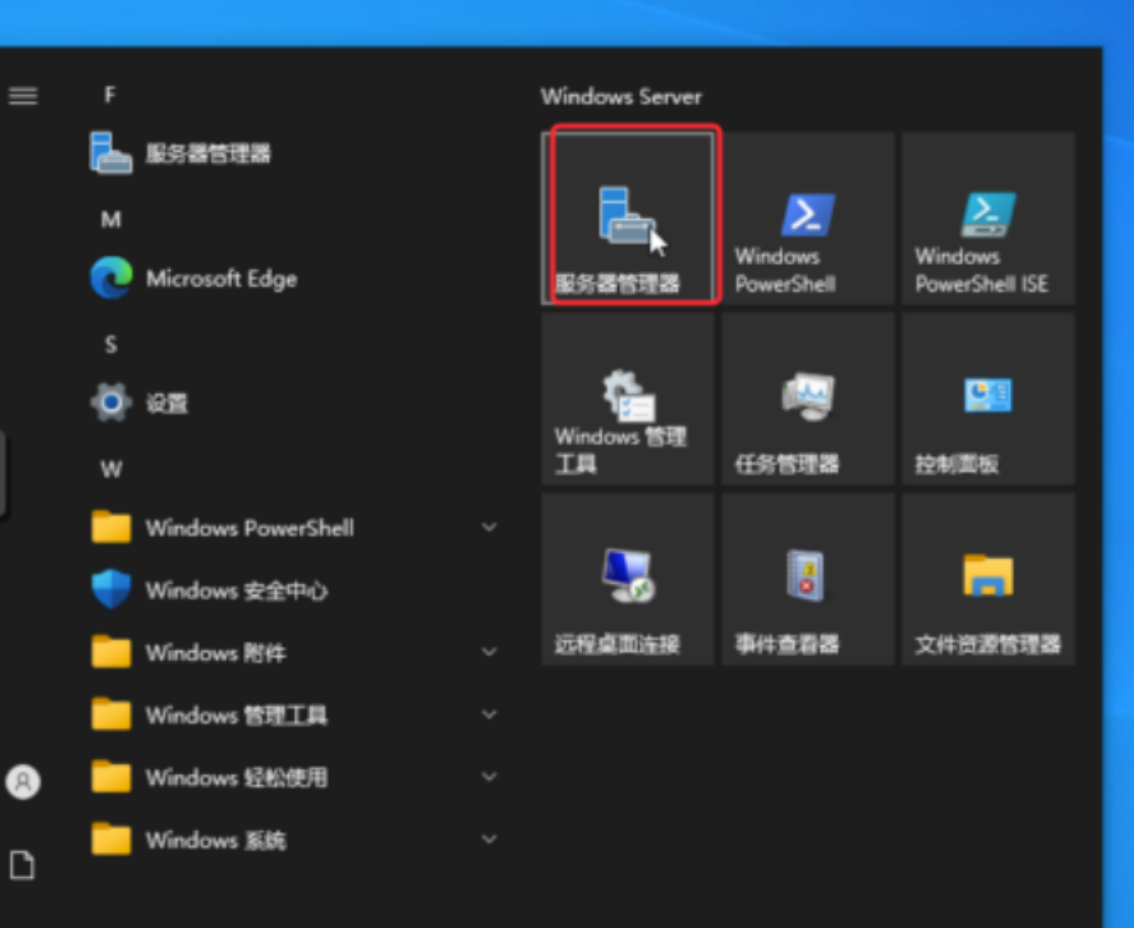Open the 控制面板 tile
1134x928 pixels.
tap(988, 398)
